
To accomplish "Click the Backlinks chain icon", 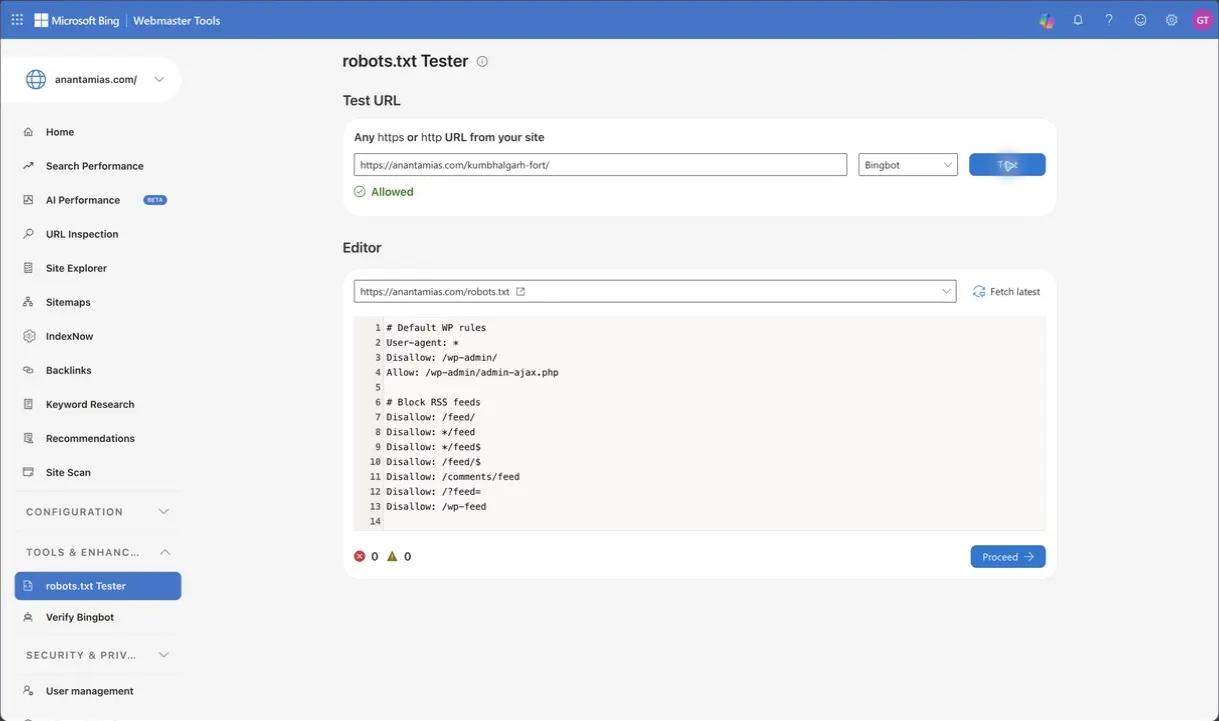I will pyautogui.click(x=28, y=370).
